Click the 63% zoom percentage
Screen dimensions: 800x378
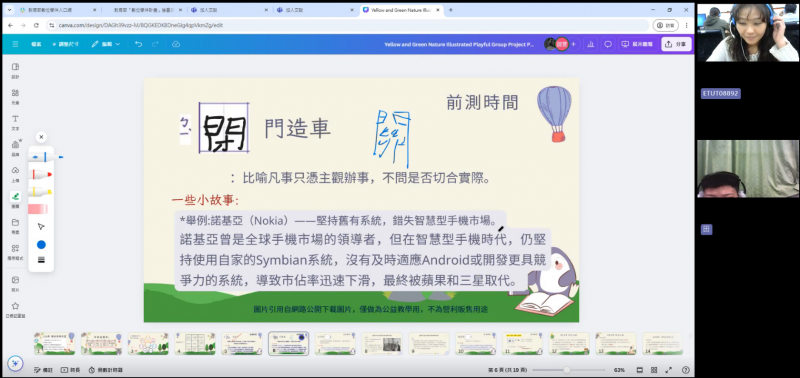coord(619,370)
